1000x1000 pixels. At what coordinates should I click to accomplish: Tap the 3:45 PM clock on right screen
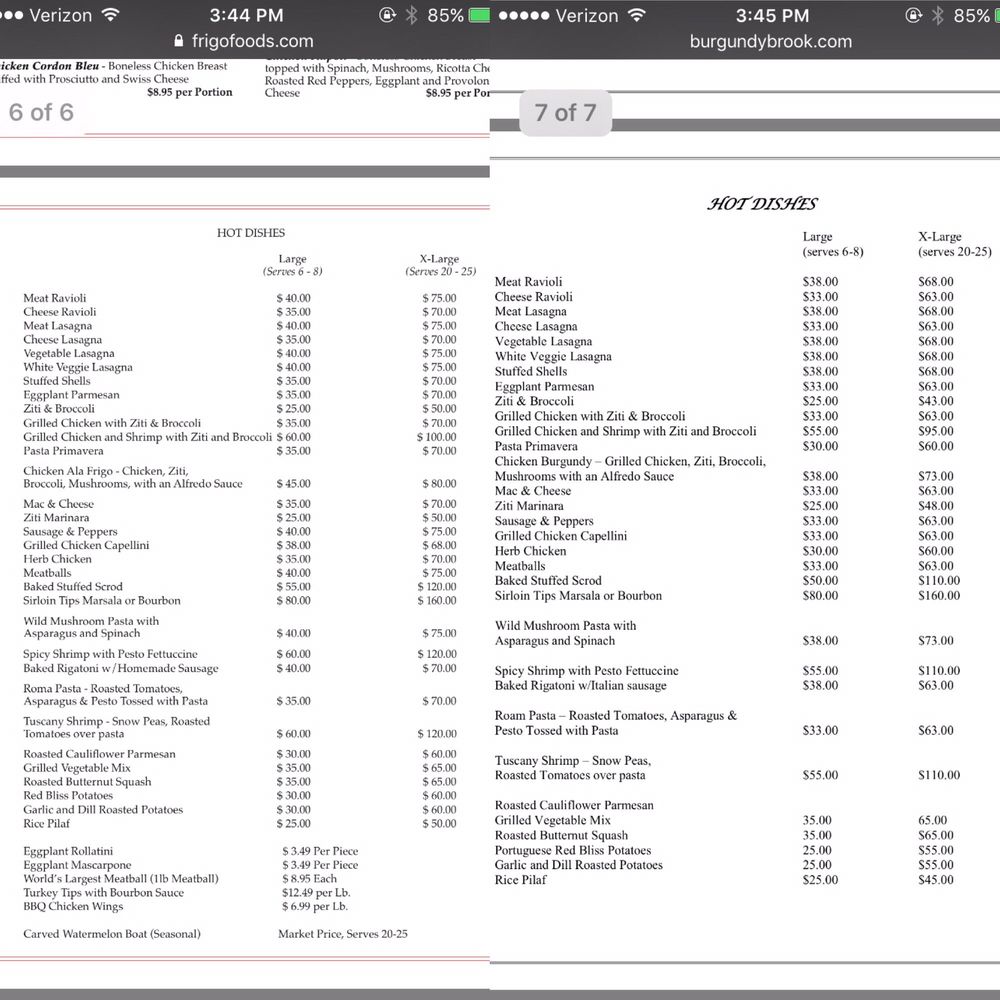click(772, 16)
